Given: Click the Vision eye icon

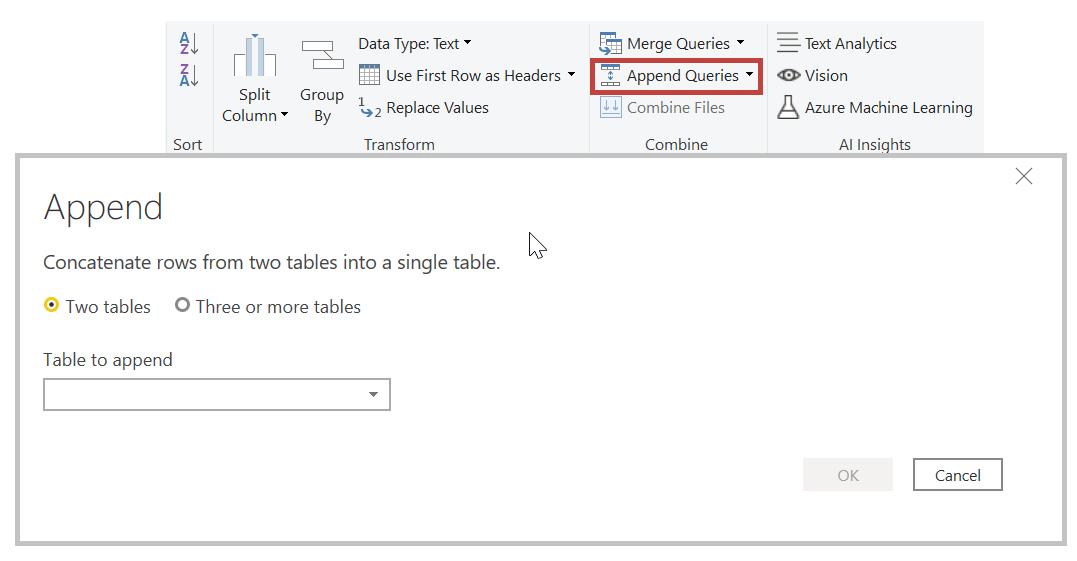Looking at the screenshot, I should 789,75.
